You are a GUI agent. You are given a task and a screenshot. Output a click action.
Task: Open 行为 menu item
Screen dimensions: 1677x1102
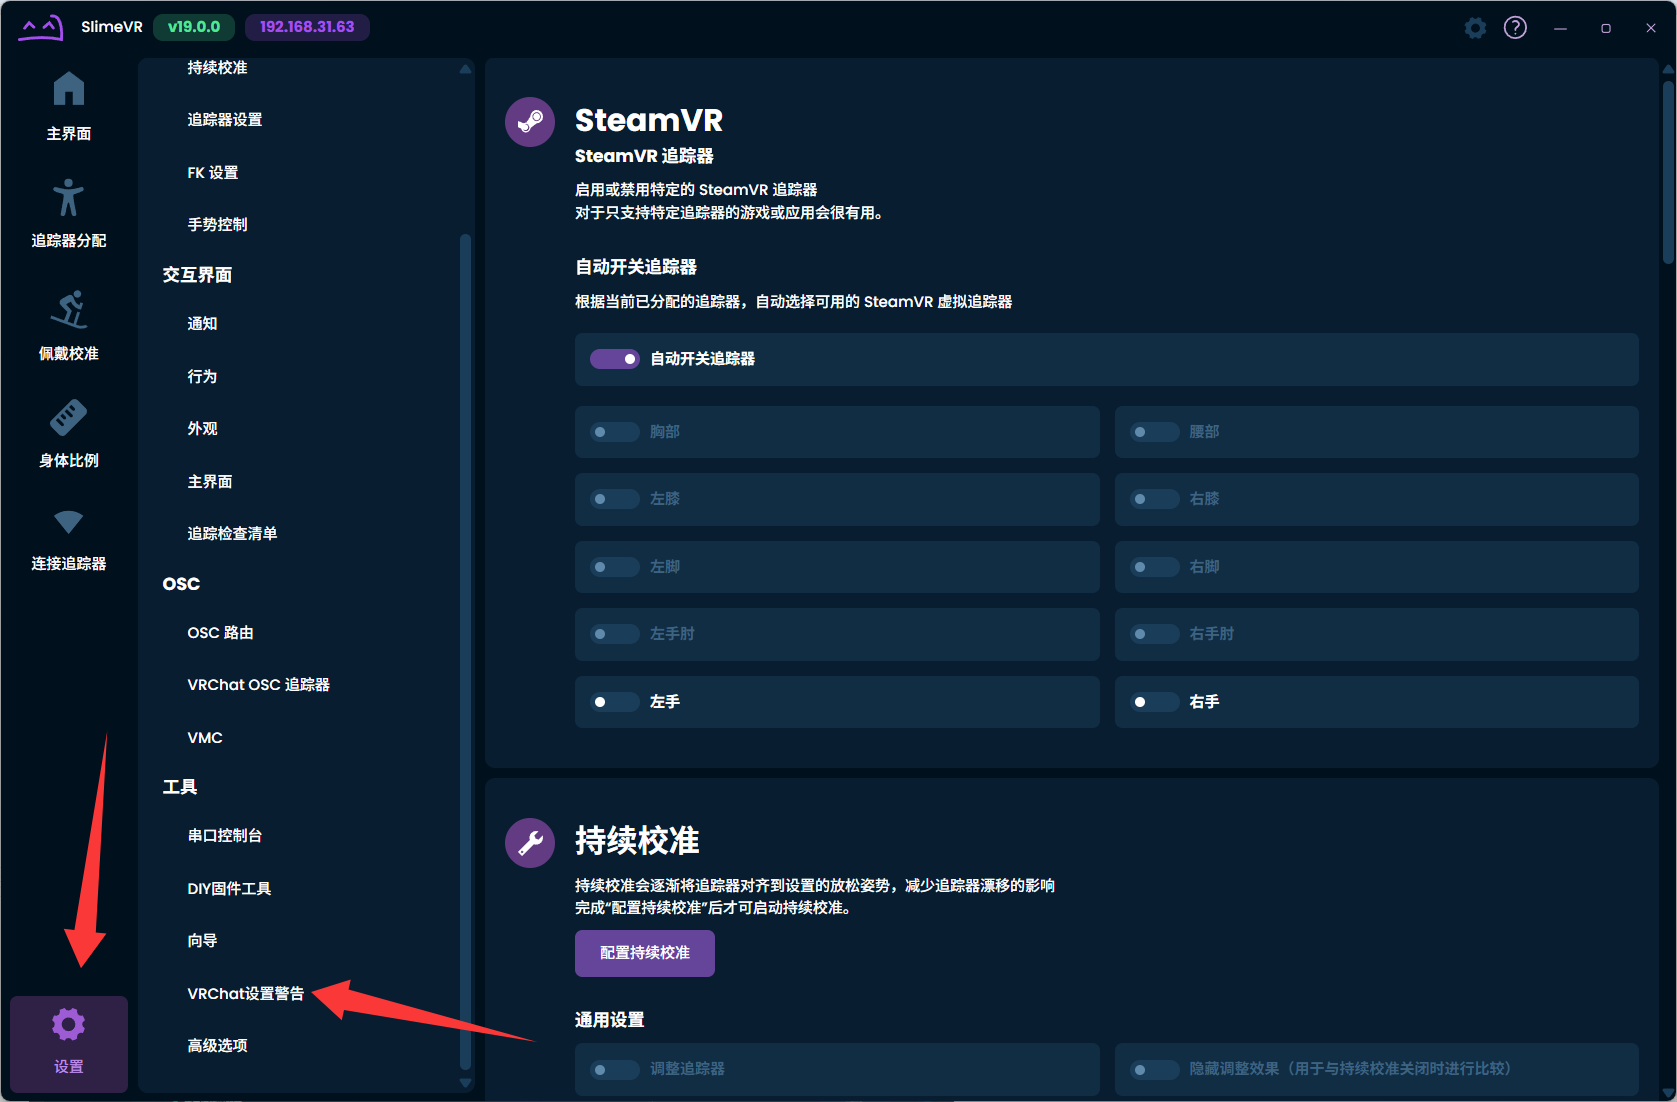202,377
